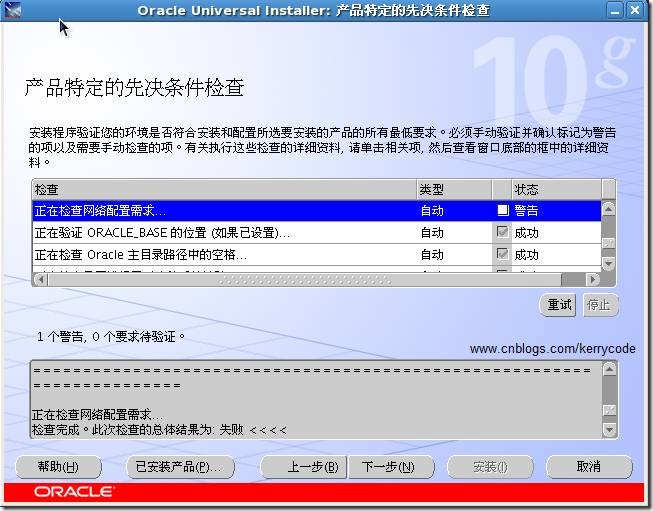Click the details box scroll-down arrow

click(x=609, y=429)
